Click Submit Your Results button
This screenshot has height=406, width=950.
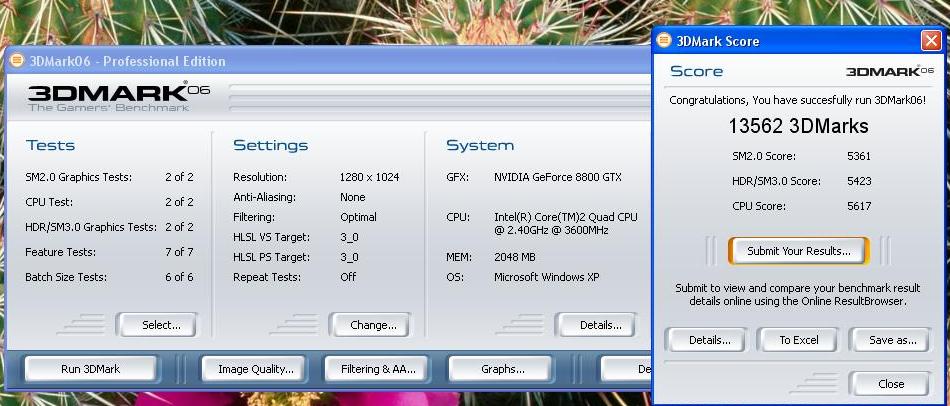pos(799,251)
